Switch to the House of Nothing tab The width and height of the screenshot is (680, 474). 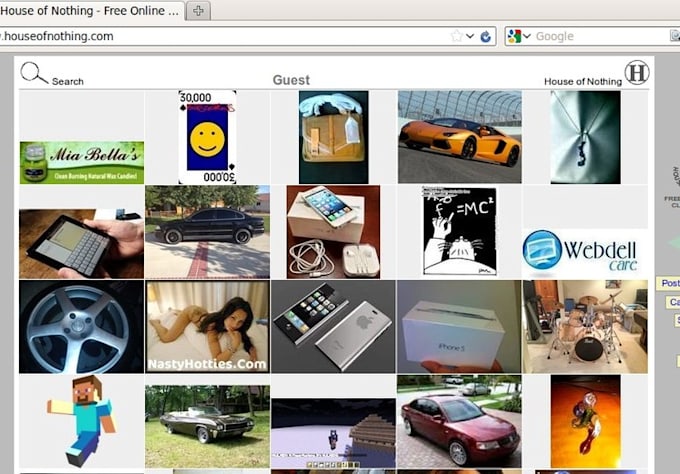pos(91,10)
